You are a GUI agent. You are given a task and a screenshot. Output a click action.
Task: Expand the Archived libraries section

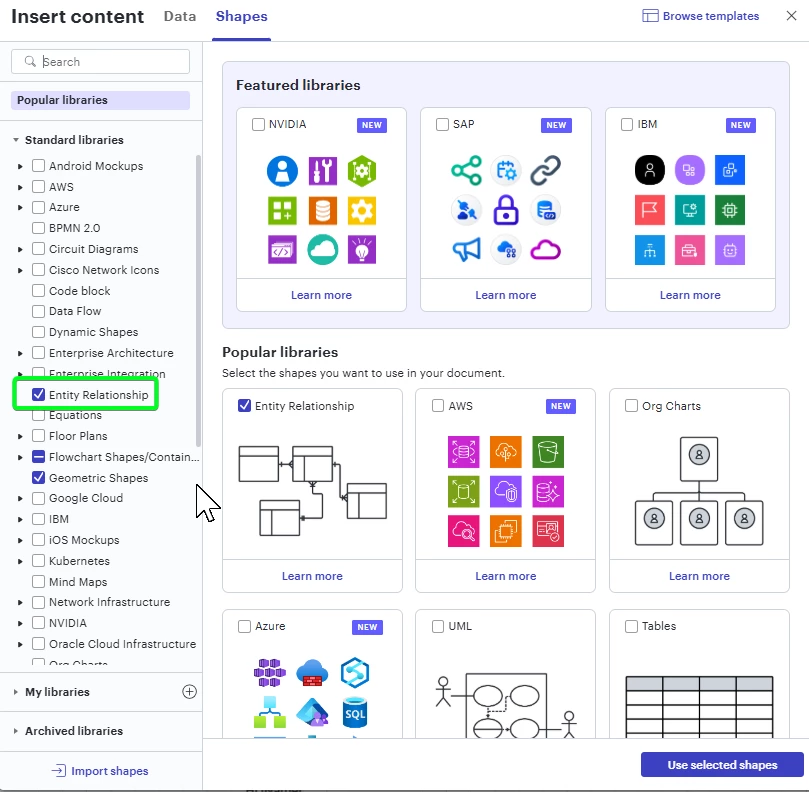[15, 731]
